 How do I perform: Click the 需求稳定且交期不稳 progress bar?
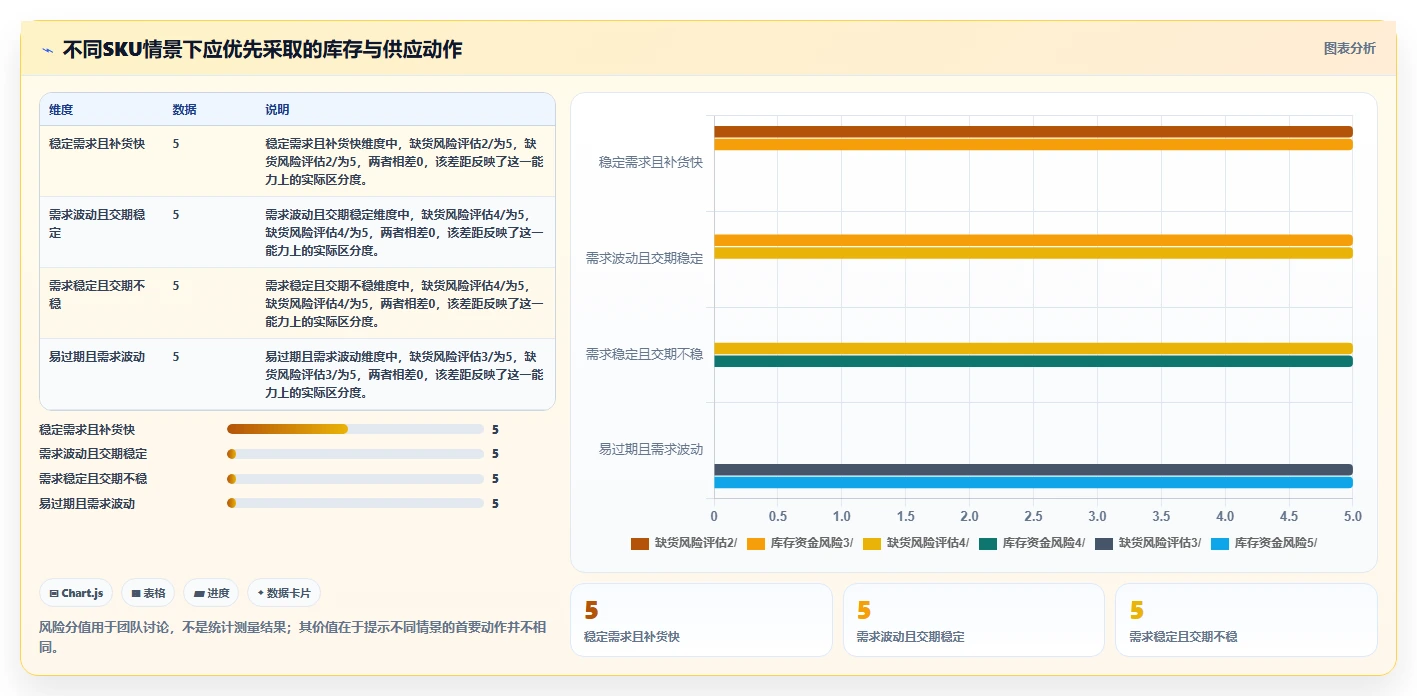[355, 479]
